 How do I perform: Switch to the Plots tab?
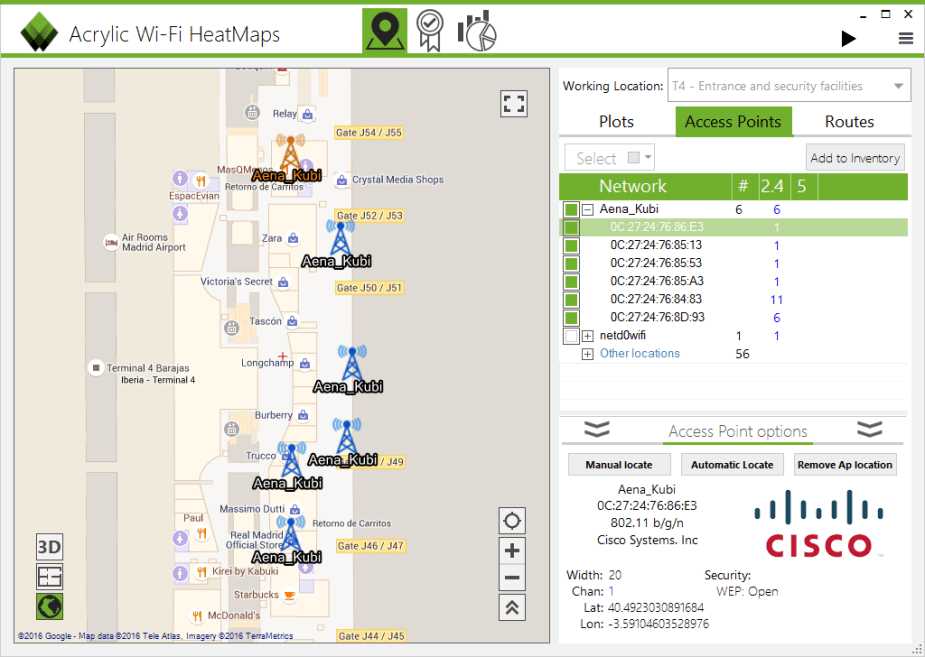616,122
